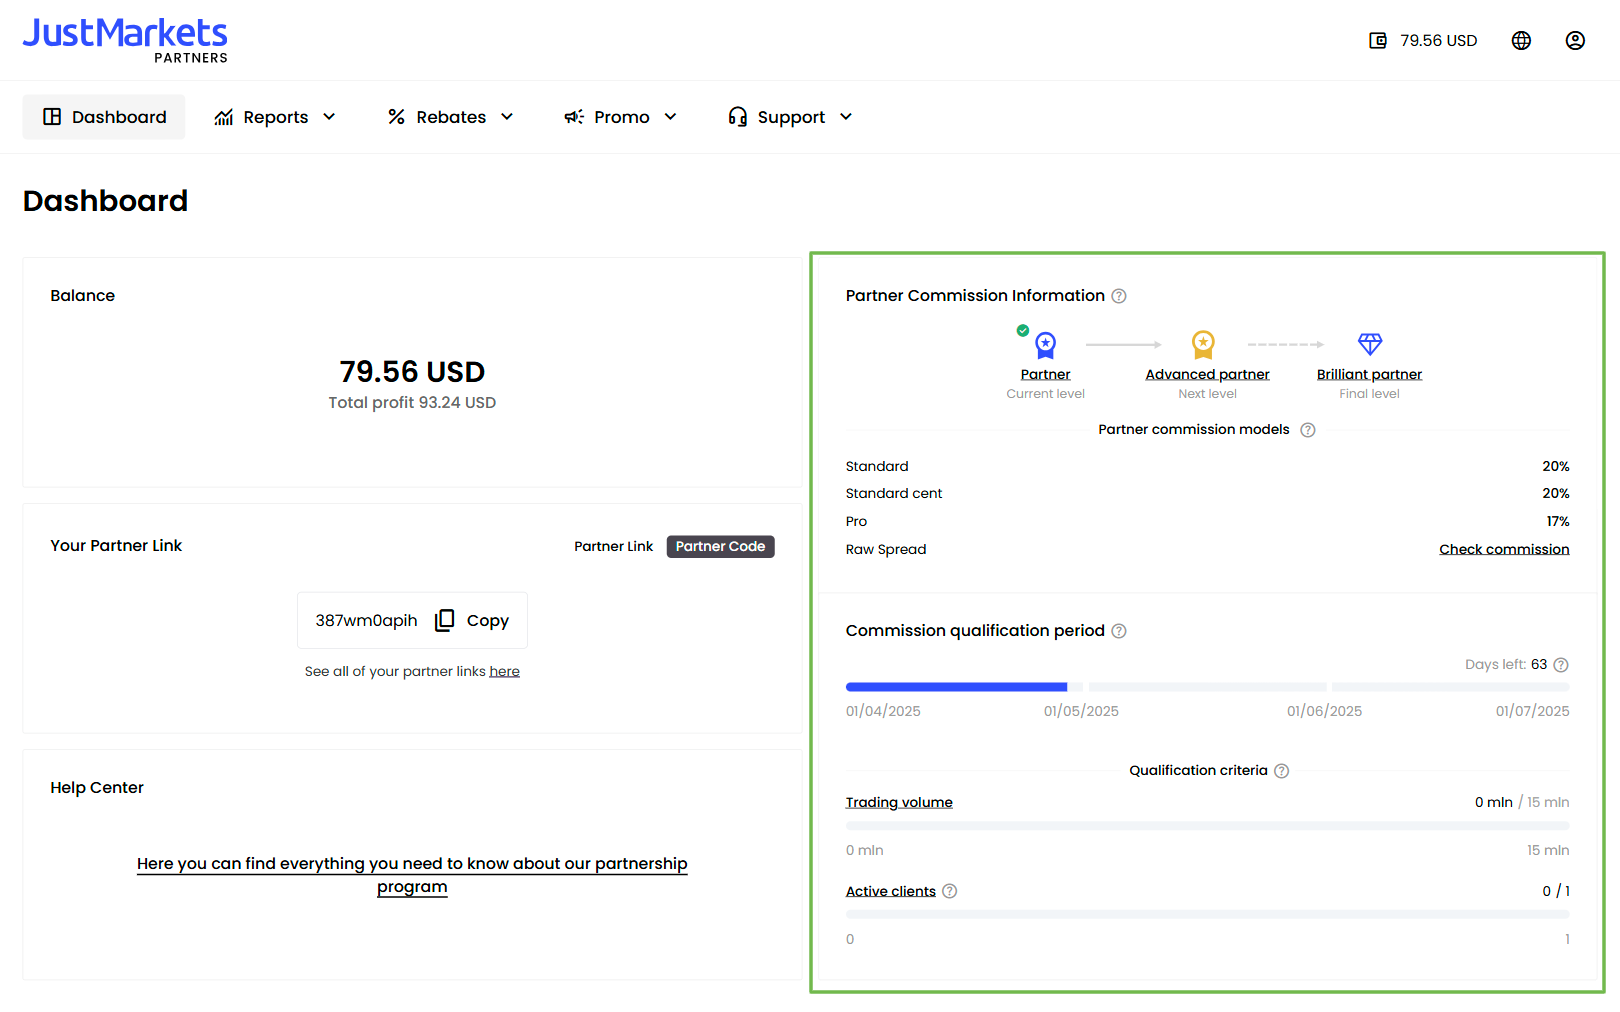
Task: Open help icon for Qualification criteria
Action: tap(1282, 771)
